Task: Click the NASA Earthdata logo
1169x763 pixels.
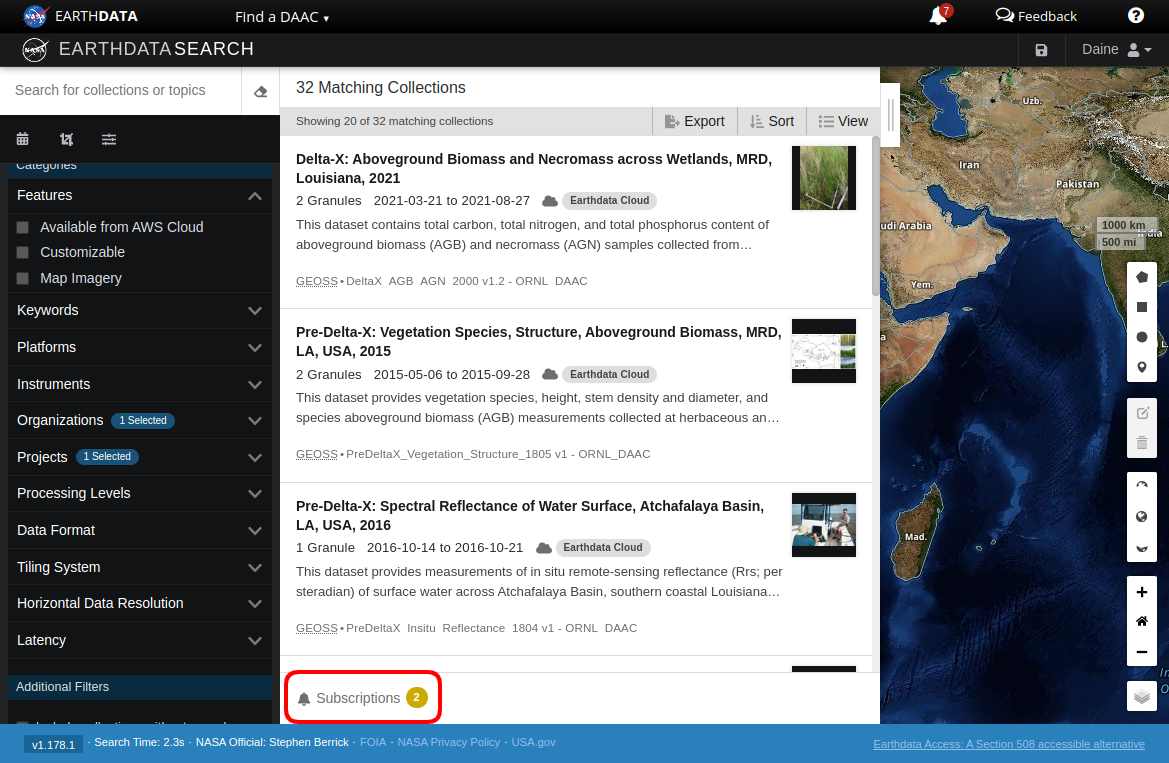Action: point(81,16)
